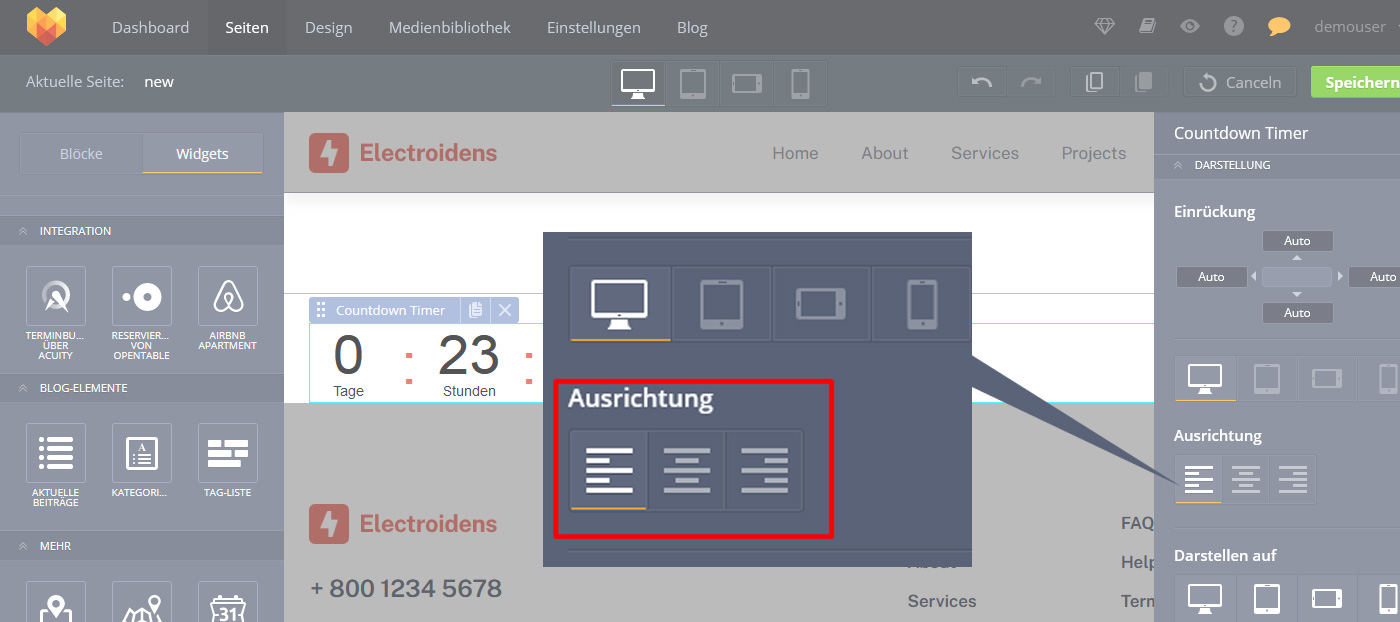Viewport: 1400px width, 622px height.
Task: Open the Medienbibliothek menu
Action: (x=449, y=27)
